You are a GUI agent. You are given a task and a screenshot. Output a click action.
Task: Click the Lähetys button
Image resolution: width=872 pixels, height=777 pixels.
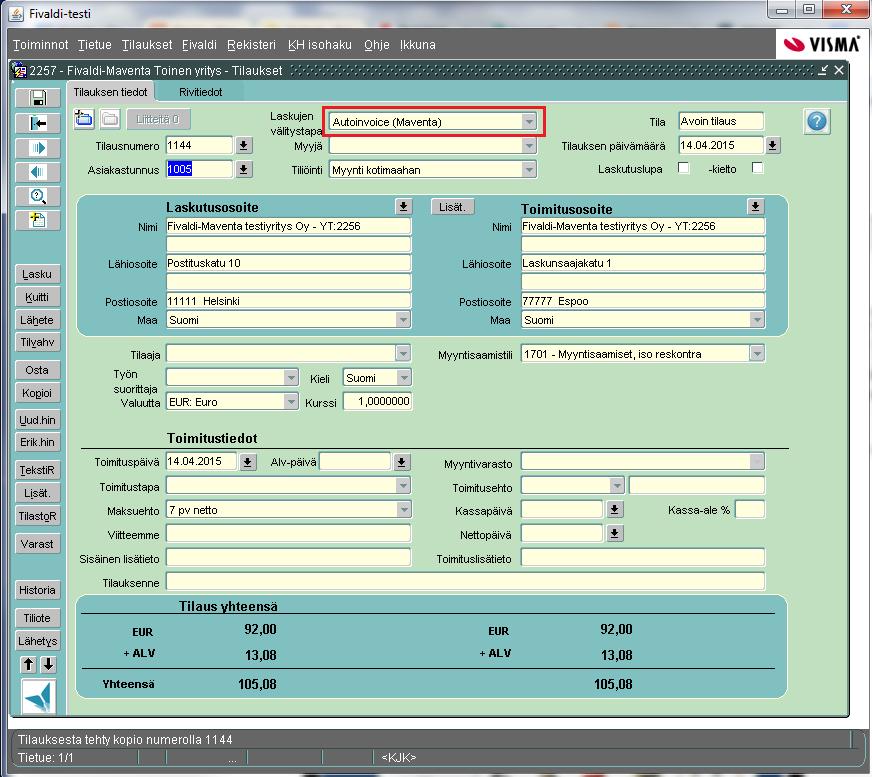pyautogui.click(x=37, y=641)
